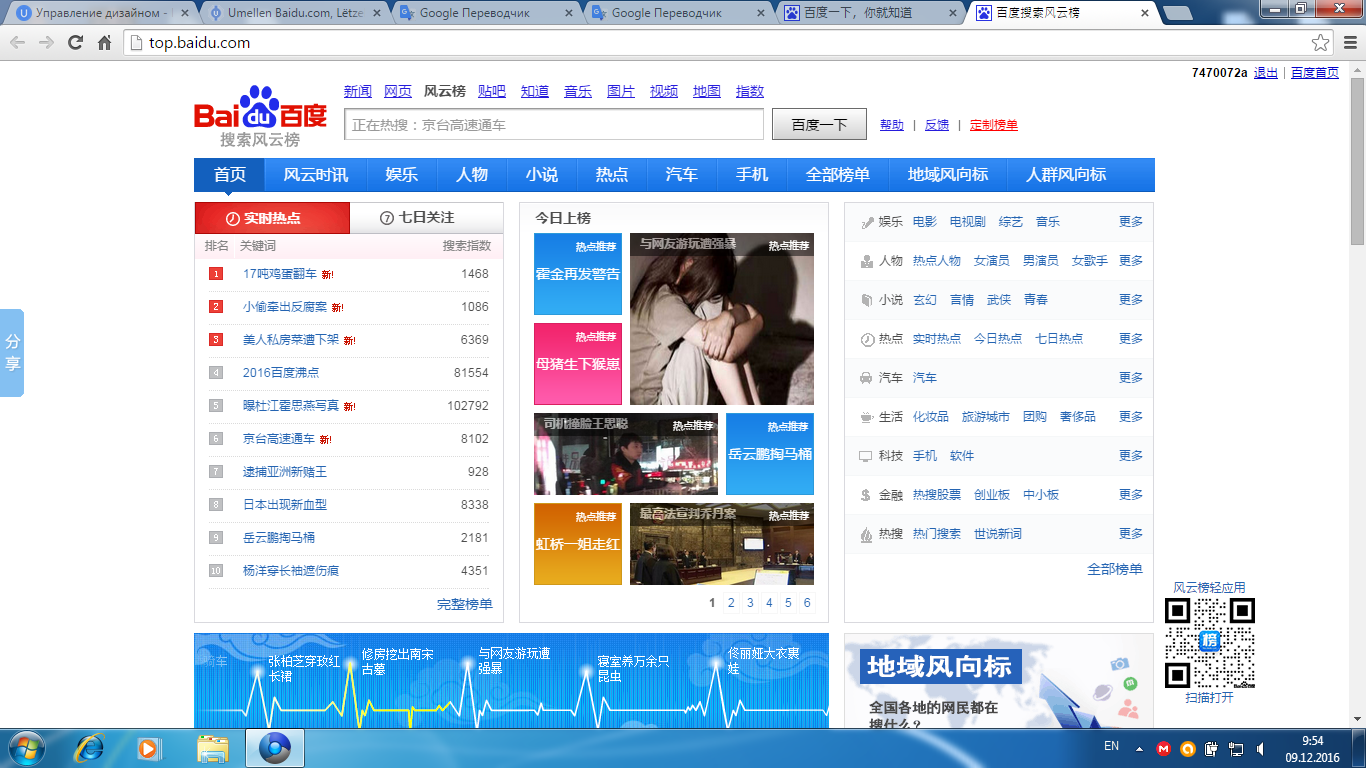The width and height of the screenshot is (1366, 768).
Task: Open browser home page icon
Action: (x=104, y=43)
